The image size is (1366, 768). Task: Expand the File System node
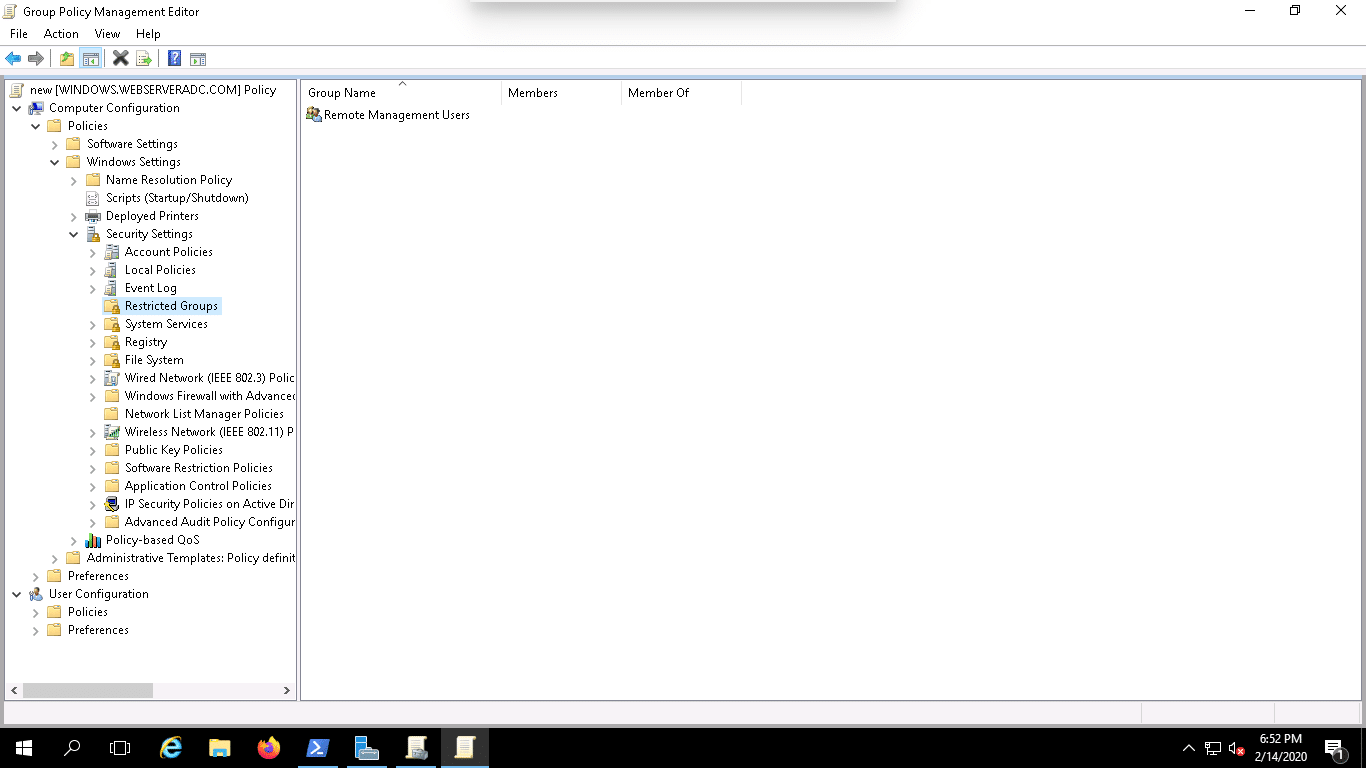[93, 360]
